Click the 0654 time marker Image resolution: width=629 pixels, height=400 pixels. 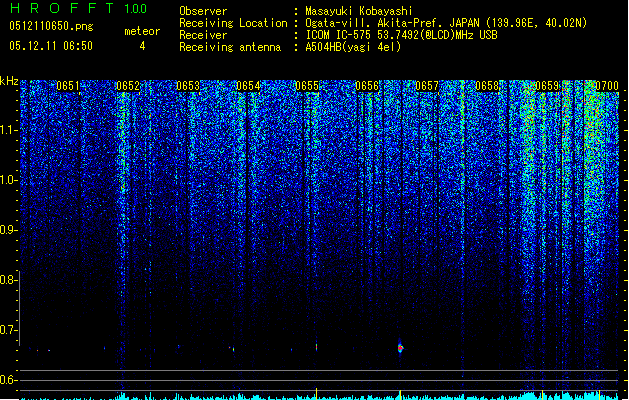pyautogui.click(x=248, y=86)
